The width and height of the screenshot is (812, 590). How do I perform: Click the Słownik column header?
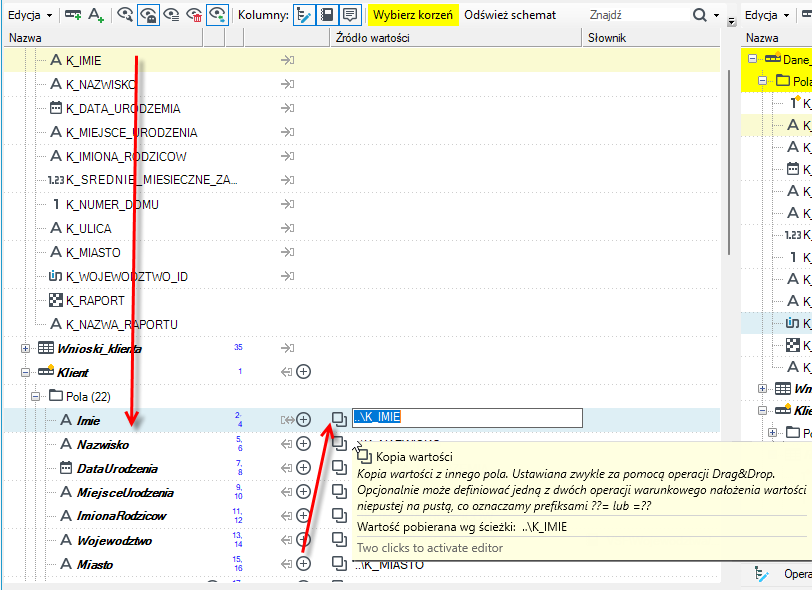(x=651, y=38)
